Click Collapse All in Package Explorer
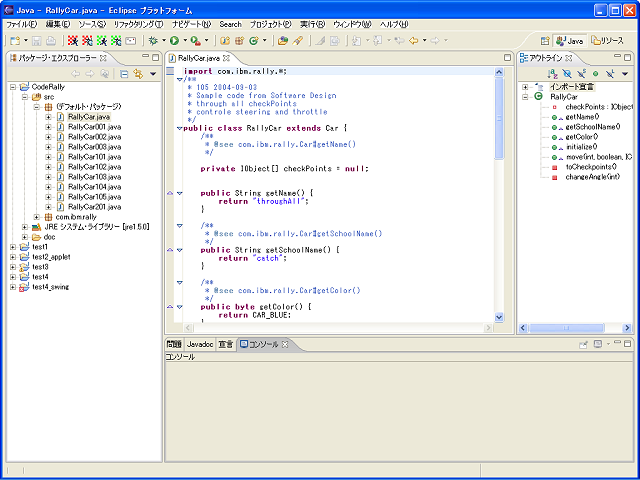Viewport: 640px width, 480px height. [124, 74]
